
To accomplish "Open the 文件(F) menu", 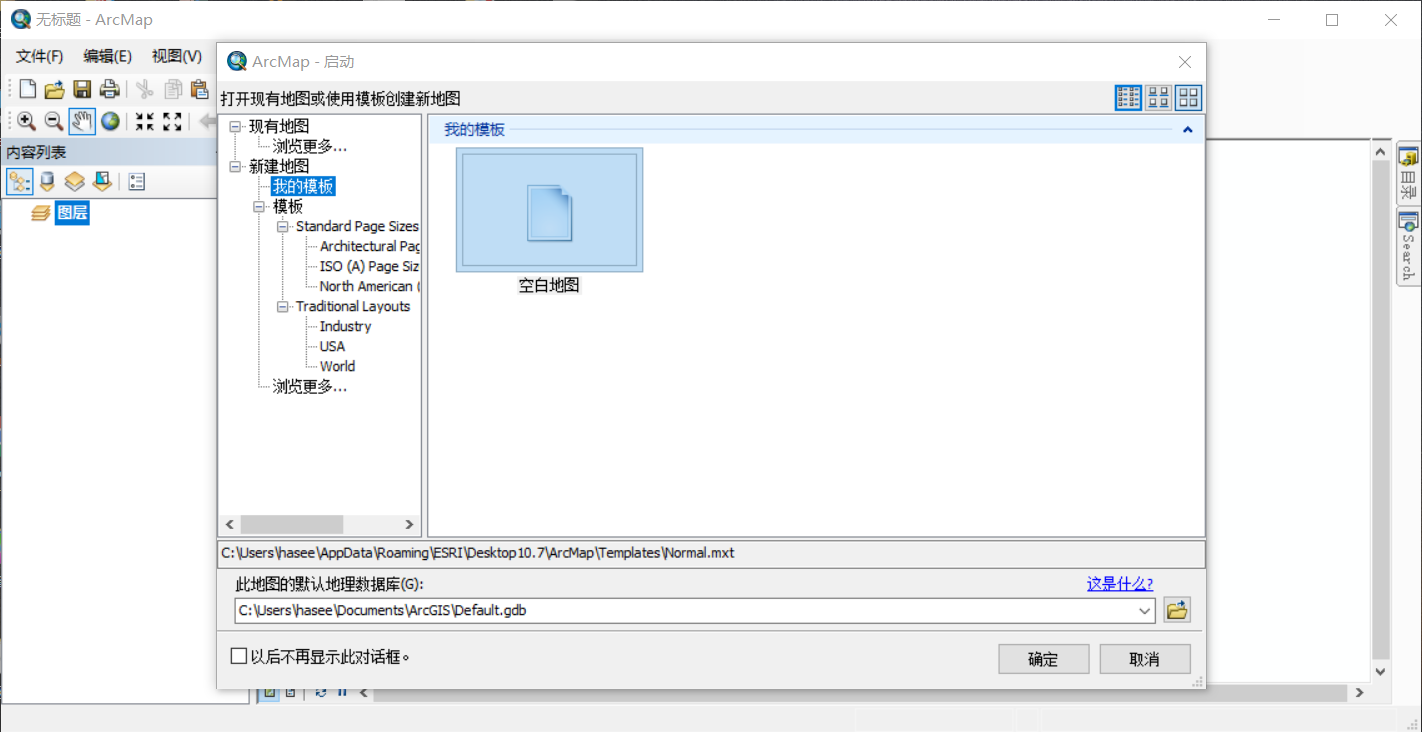I will click(x=40, y=56).
